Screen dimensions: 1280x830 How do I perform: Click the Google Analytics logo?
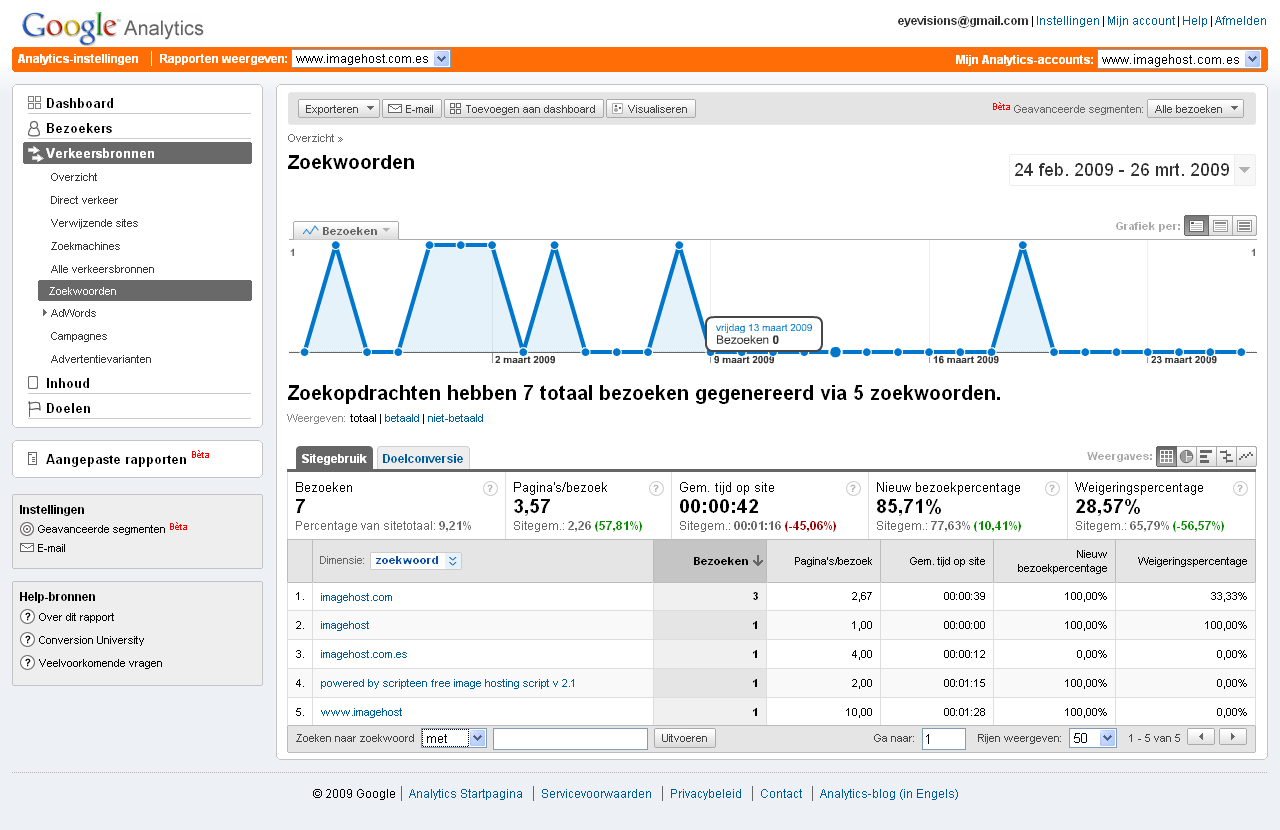pyautogui.click(x=112, y=27)
